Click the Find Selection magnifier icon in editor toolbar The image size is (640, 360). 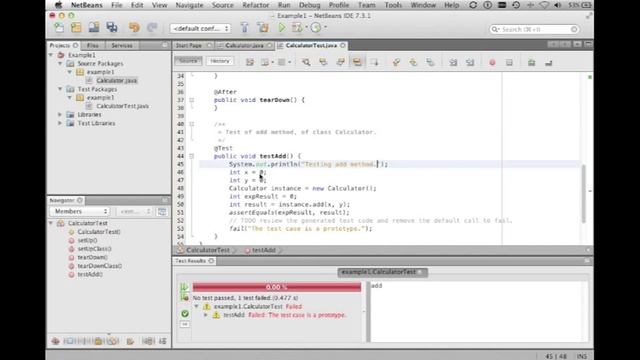(x=306, y=62)
